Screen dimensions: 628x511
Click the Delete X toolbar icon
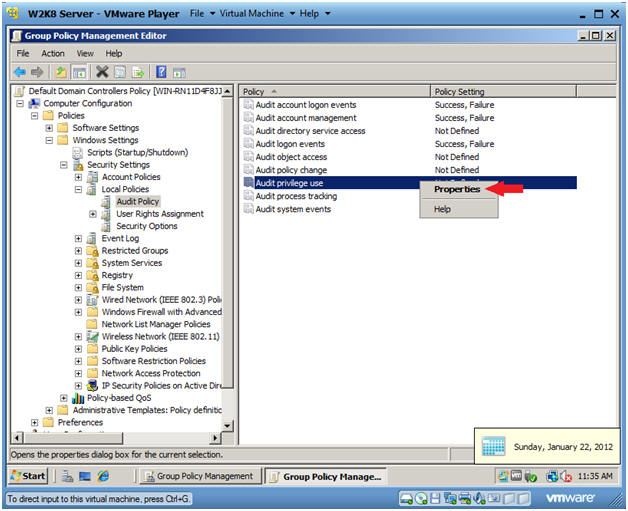pyautogui.click(x=102, y=72)
